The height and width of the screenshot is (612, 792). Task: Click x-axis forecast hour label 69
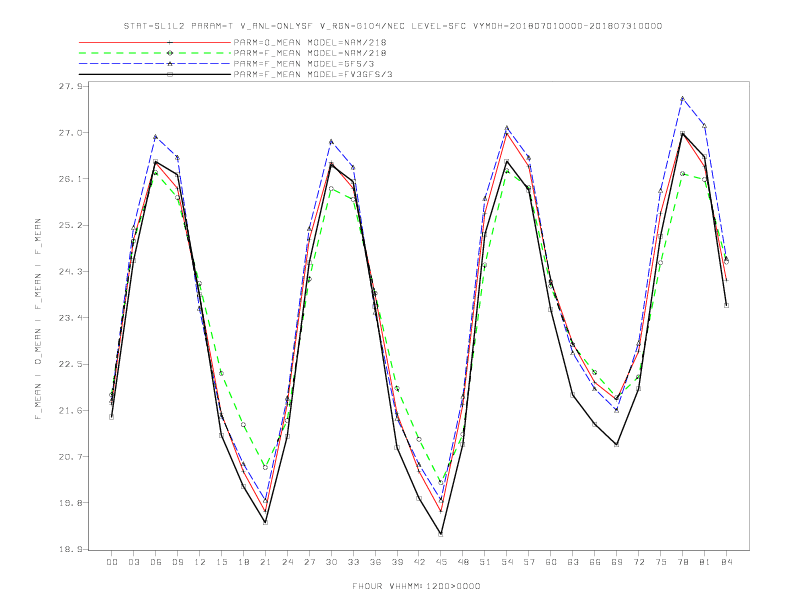[617, 562]
